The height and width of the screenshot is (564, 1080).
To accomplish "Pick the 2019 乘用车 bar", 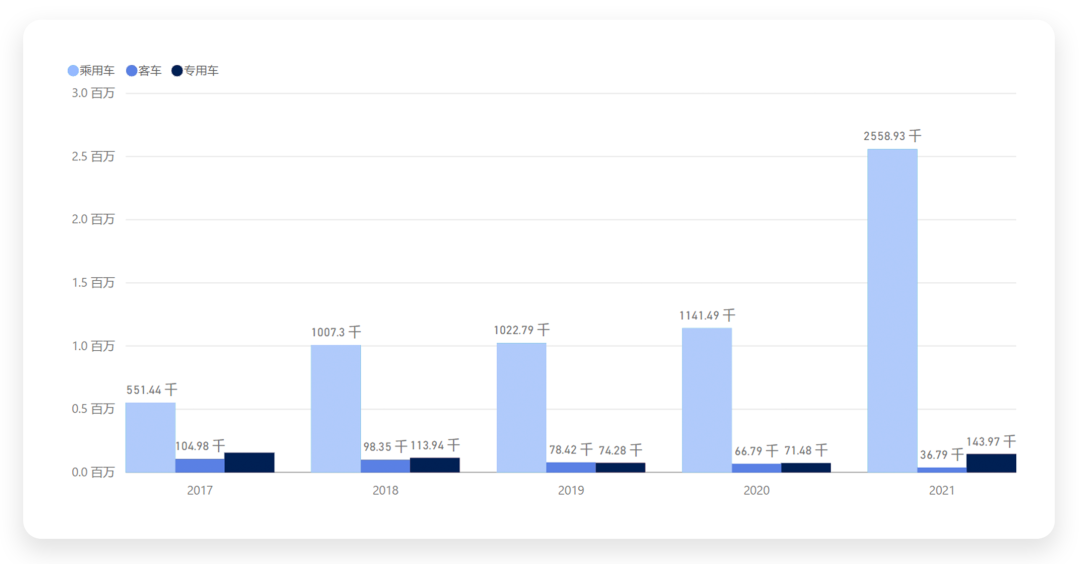I will click(x=521, y=407).
